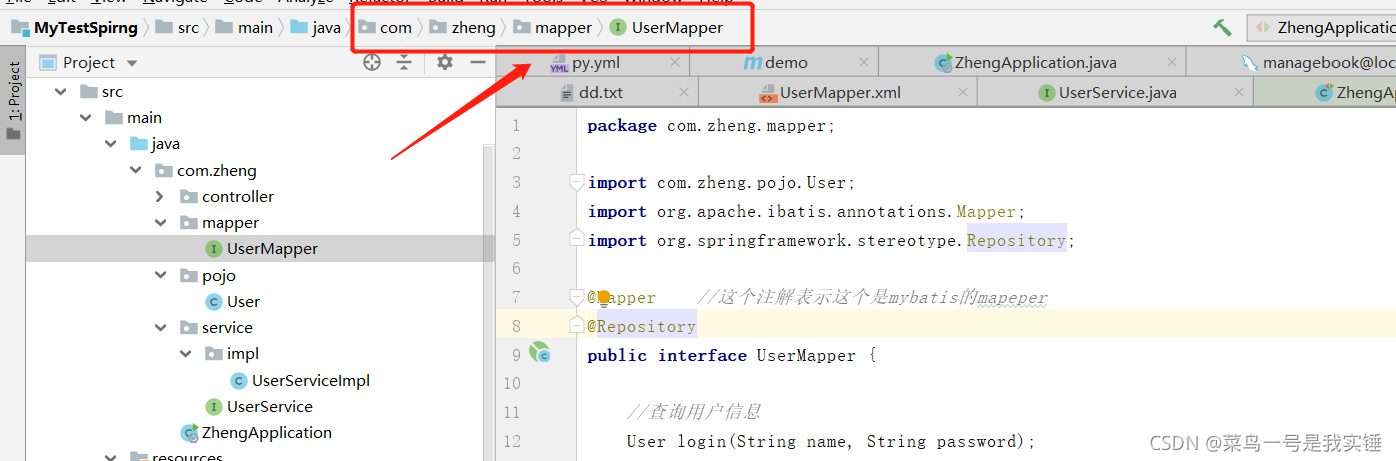
Task: Switch to the py.yml tab
Action: point(595,62)
